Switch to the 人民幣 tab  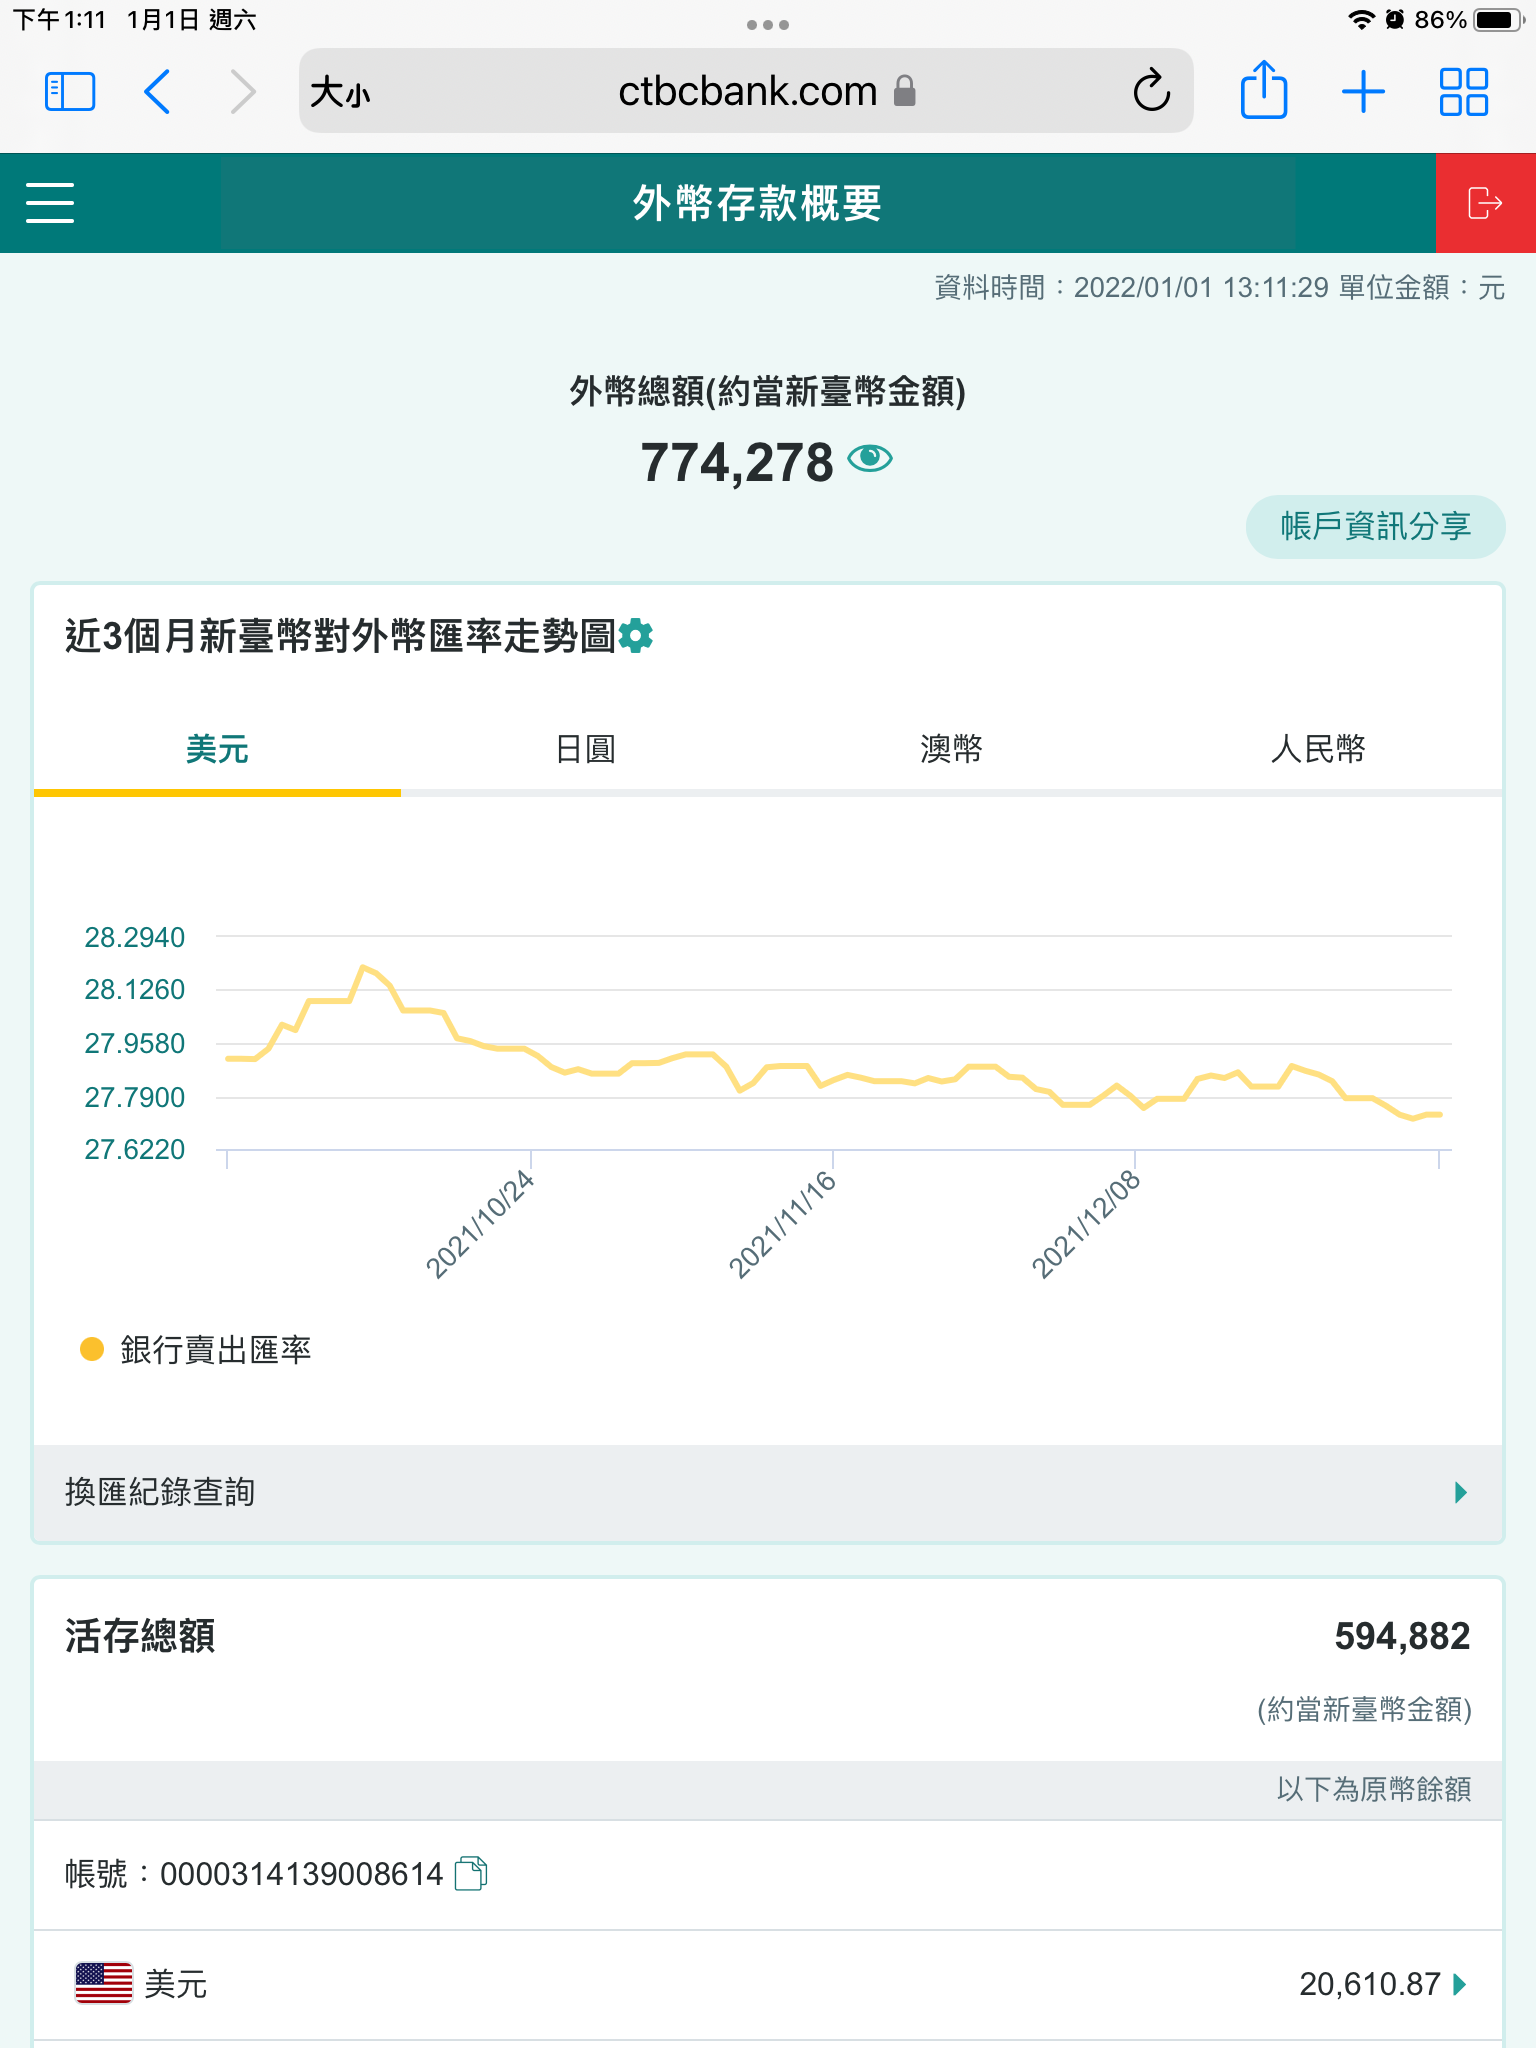[1317, 749]
